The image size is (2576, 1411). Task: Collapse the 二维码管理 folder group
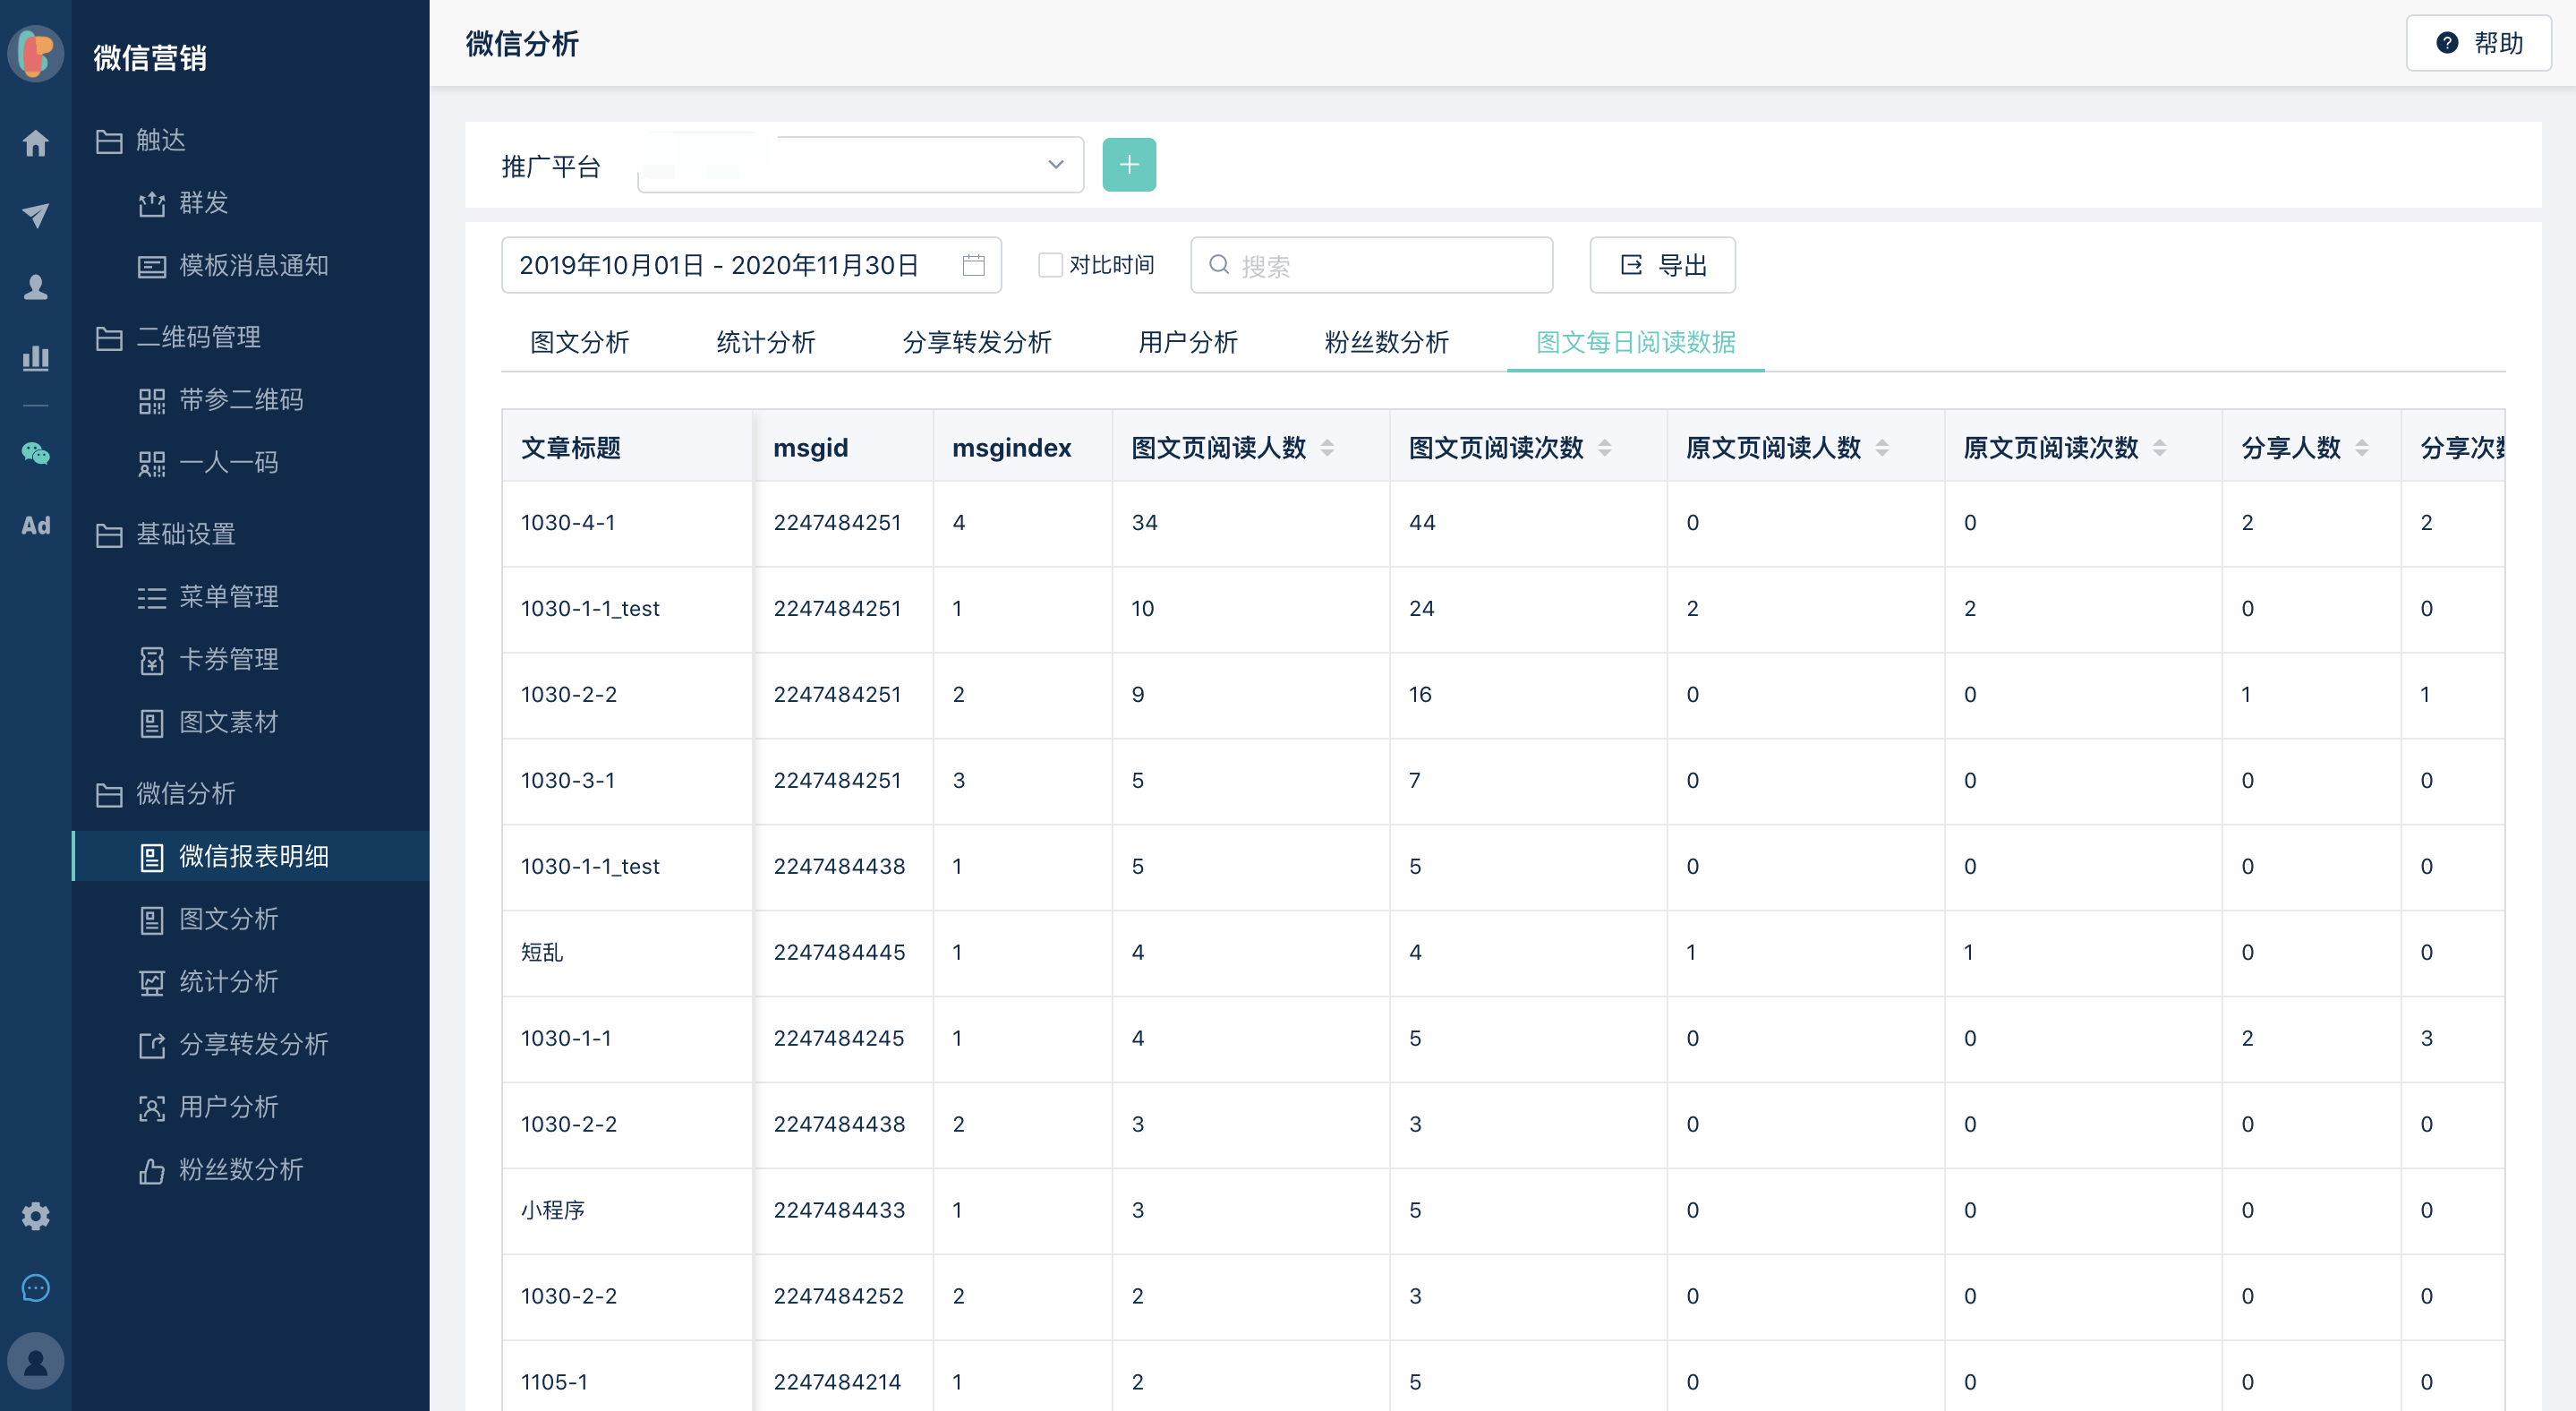click(197, 337)
